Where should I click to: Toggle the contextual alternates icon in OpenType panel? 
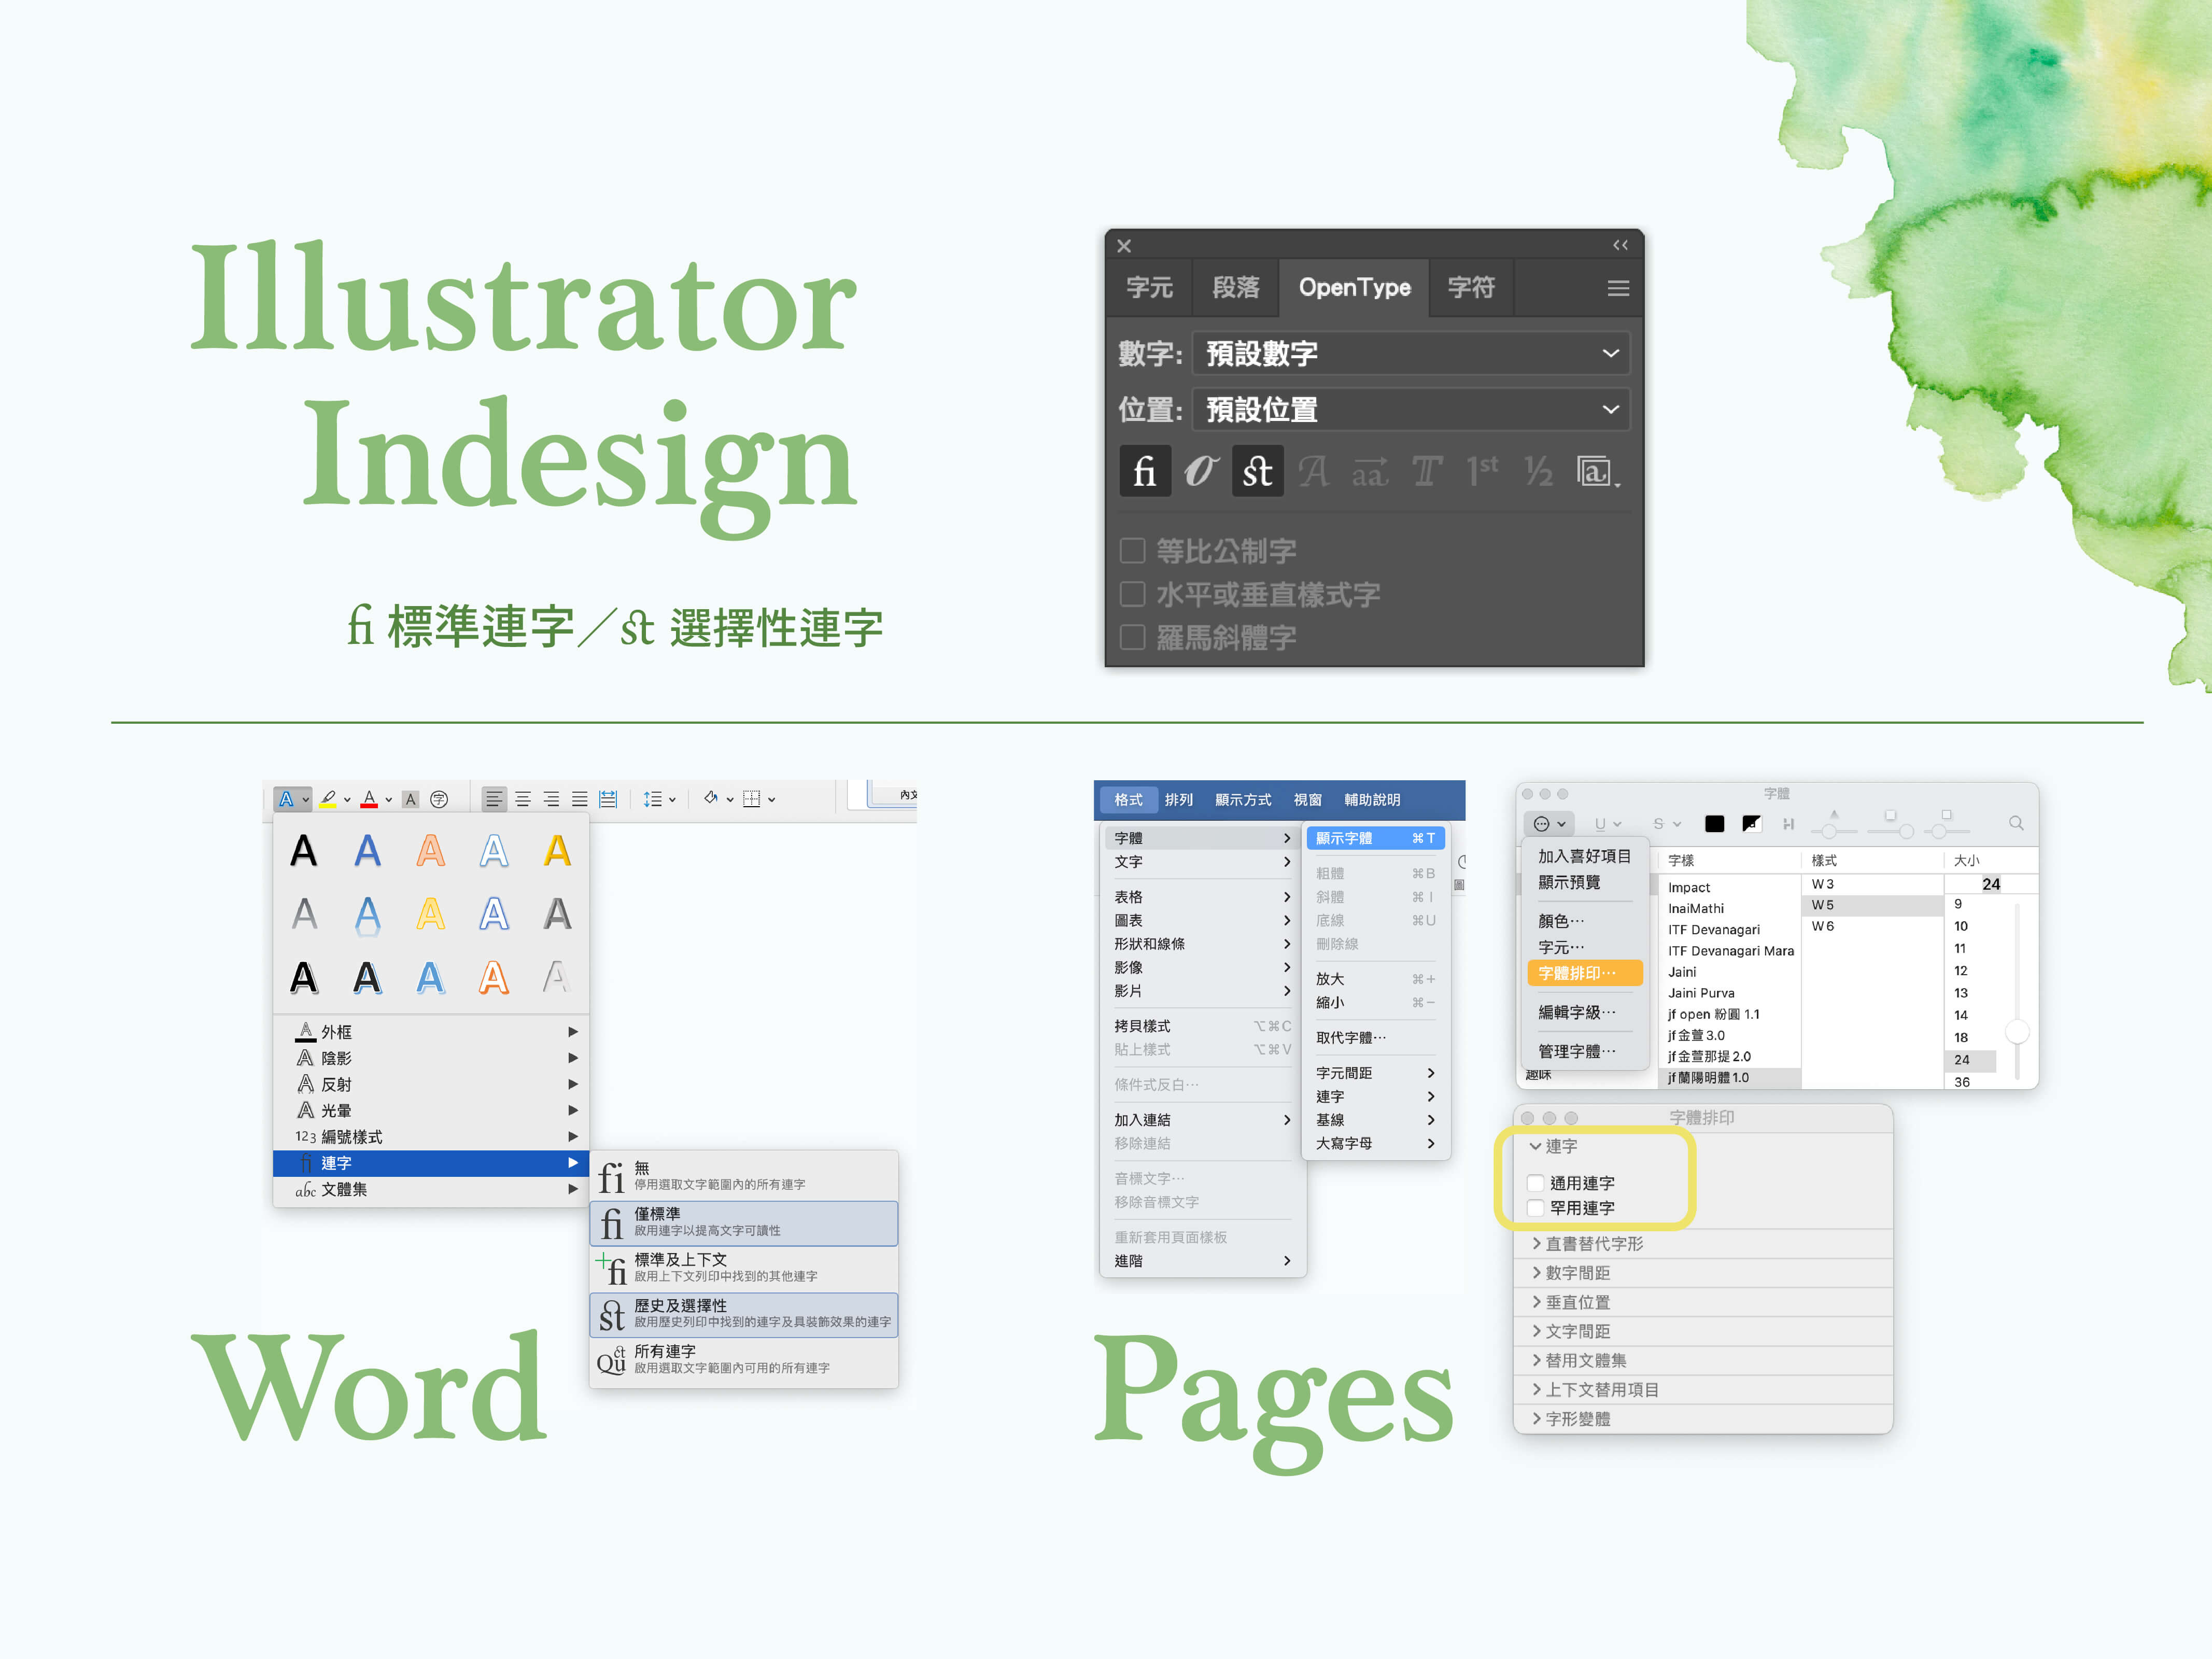click(1201, 471)
